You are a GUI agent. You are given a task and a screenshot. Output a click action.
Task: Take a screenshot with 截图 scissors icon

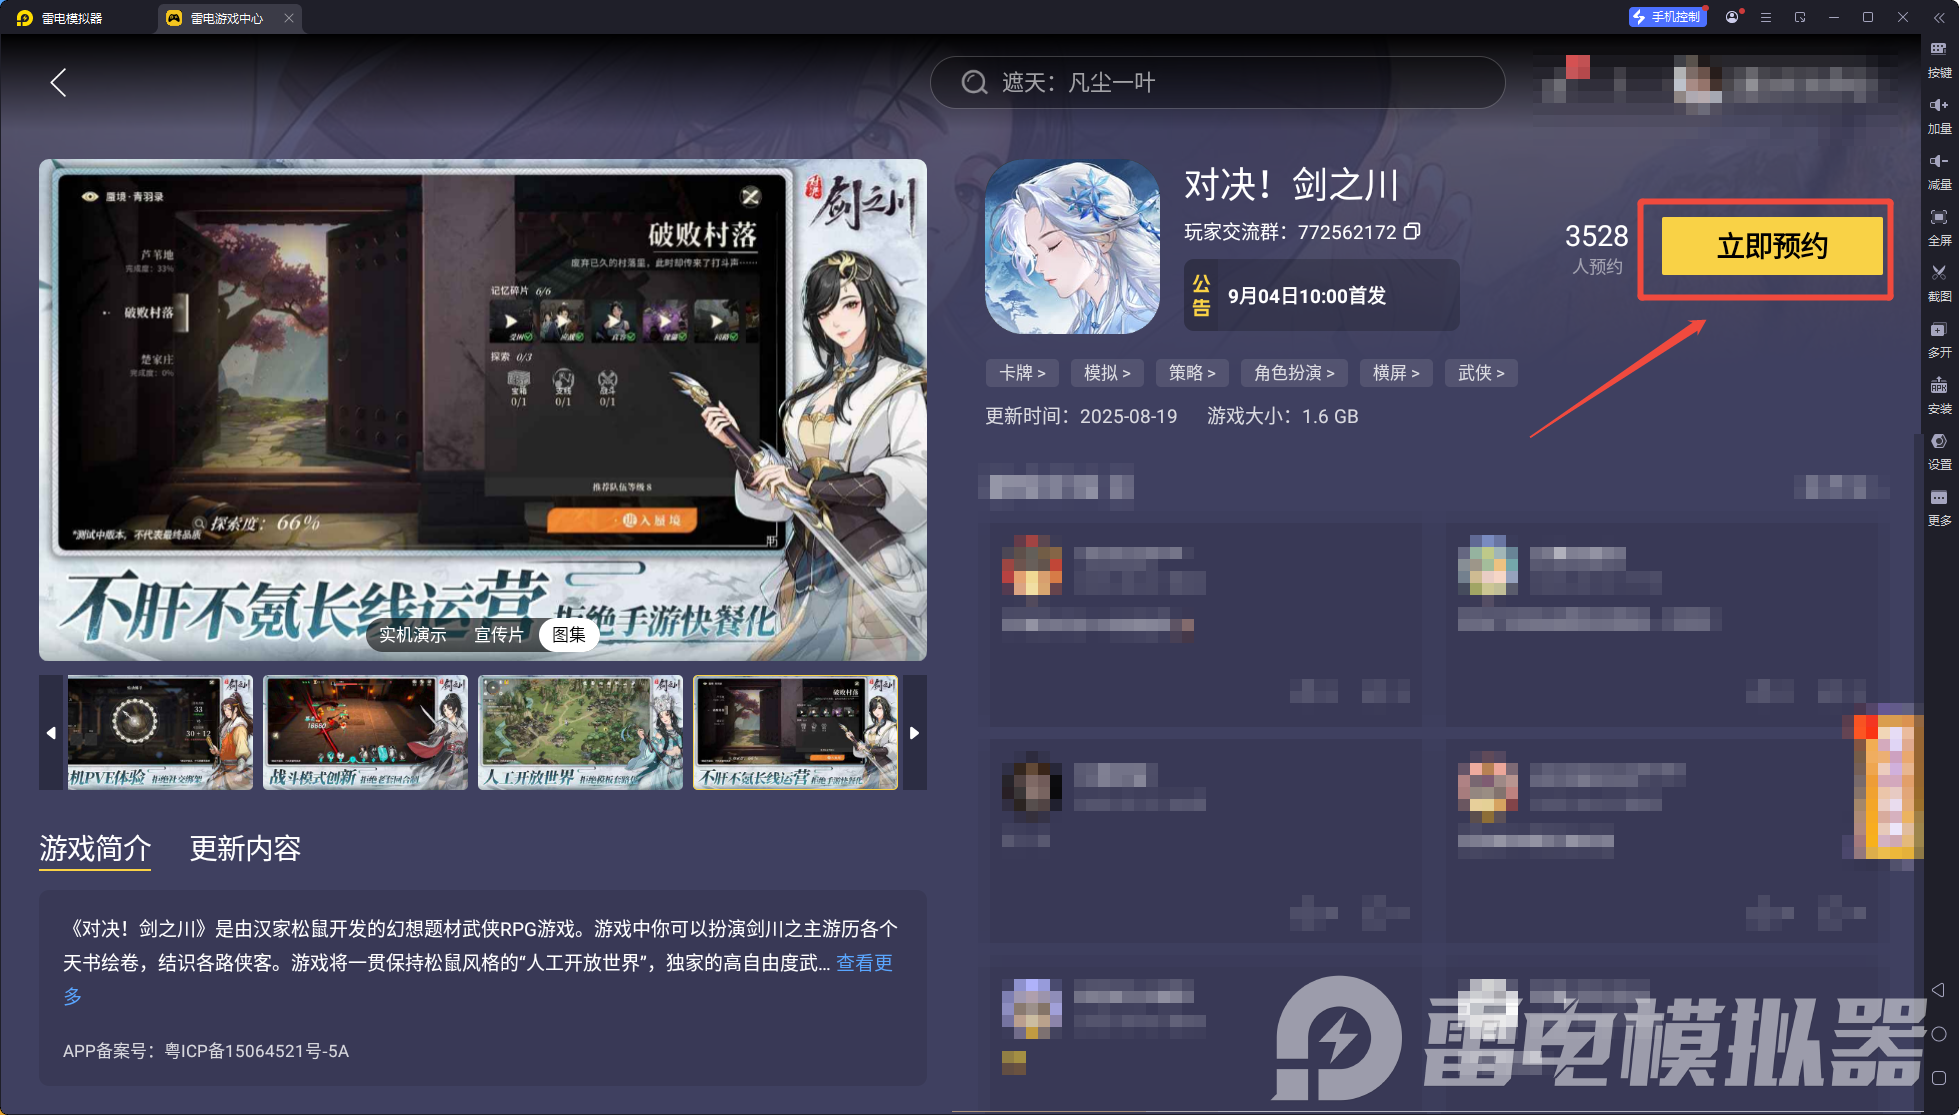coord(1939,281)
